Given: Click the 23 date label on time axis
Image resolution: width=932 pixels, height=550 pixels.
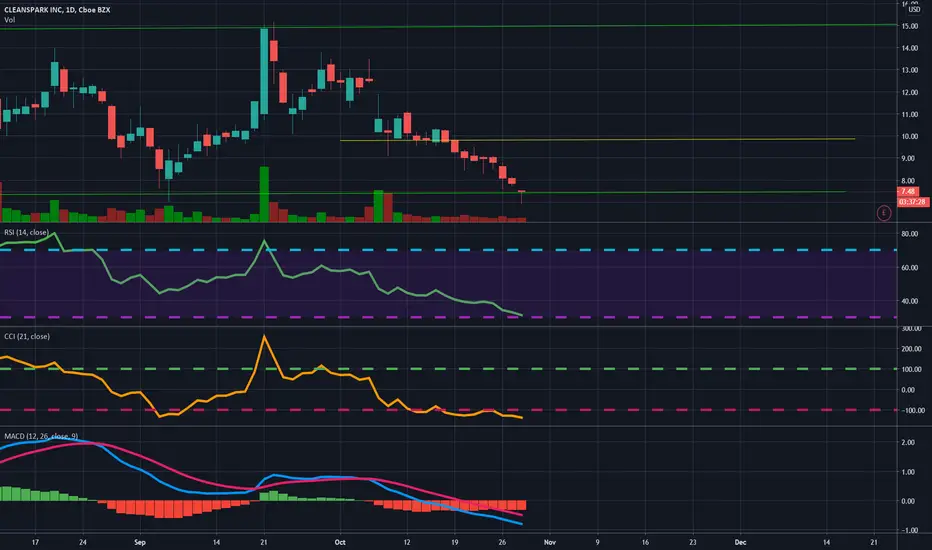Looking at the screenshot, I should [x=692, y=542].
